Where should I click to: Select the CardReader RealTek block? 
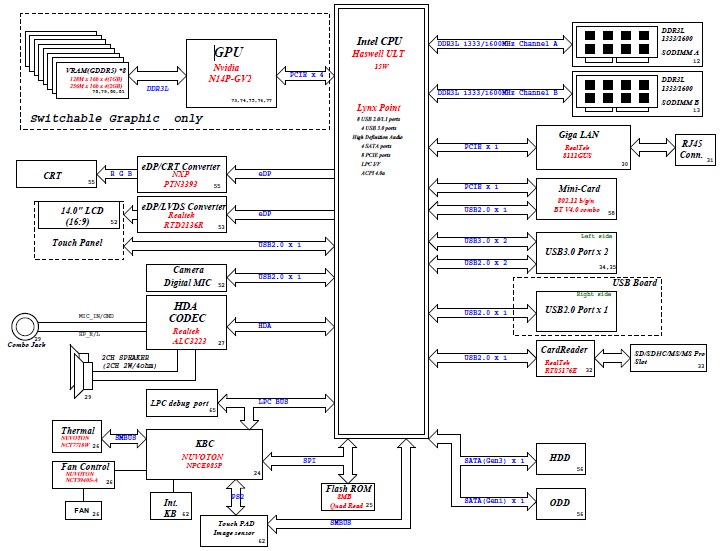(565, 359)
